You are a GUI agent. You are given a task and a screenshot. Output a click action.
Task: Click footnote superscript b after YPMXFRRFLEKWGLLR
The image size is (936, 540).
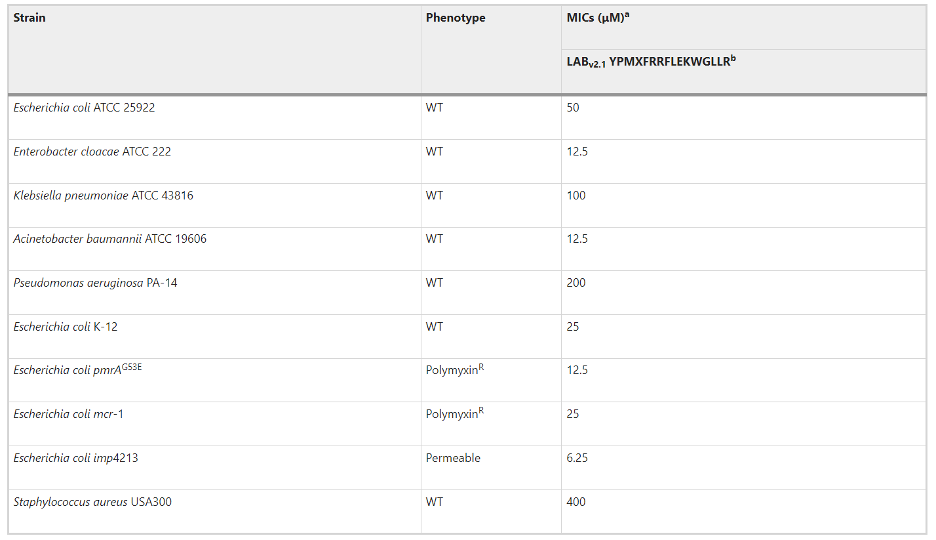733,59
